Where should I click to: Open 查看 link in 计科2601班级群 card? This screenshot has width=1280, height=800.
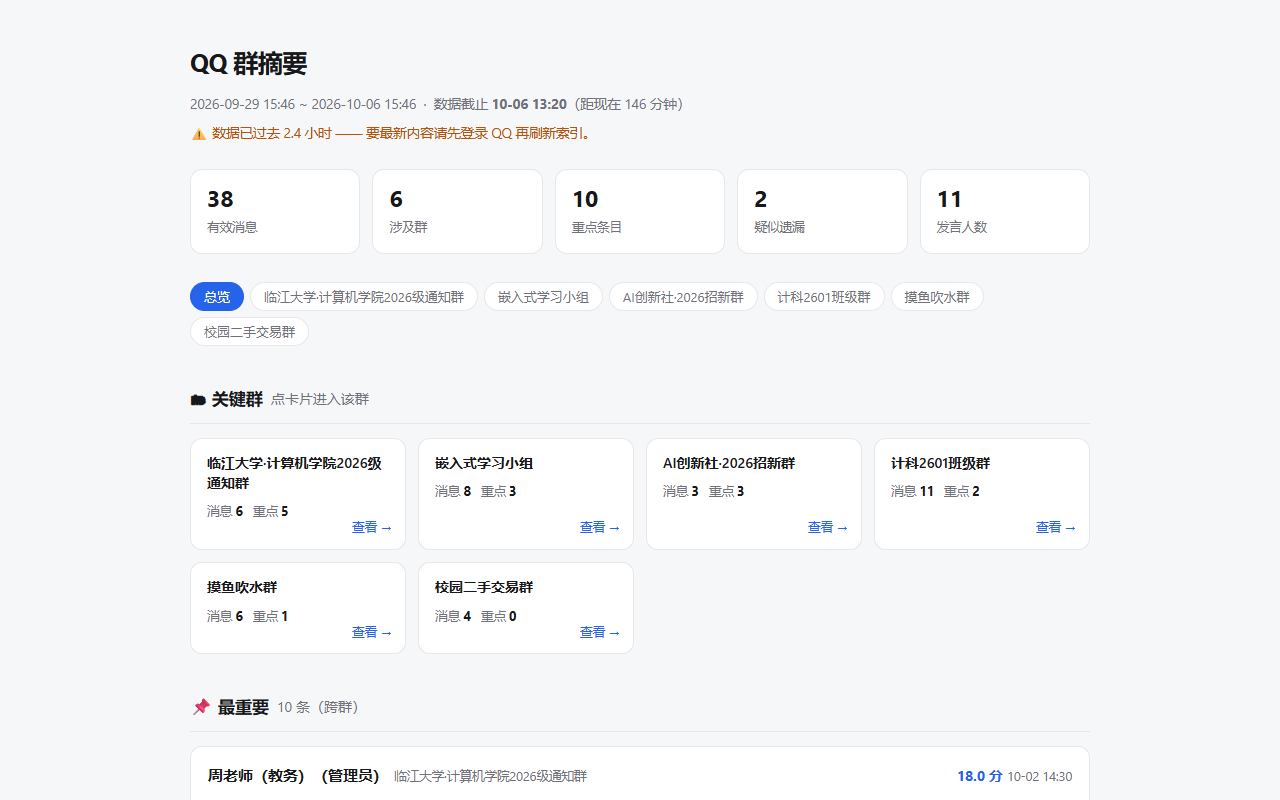click(x=1056, y=527)
